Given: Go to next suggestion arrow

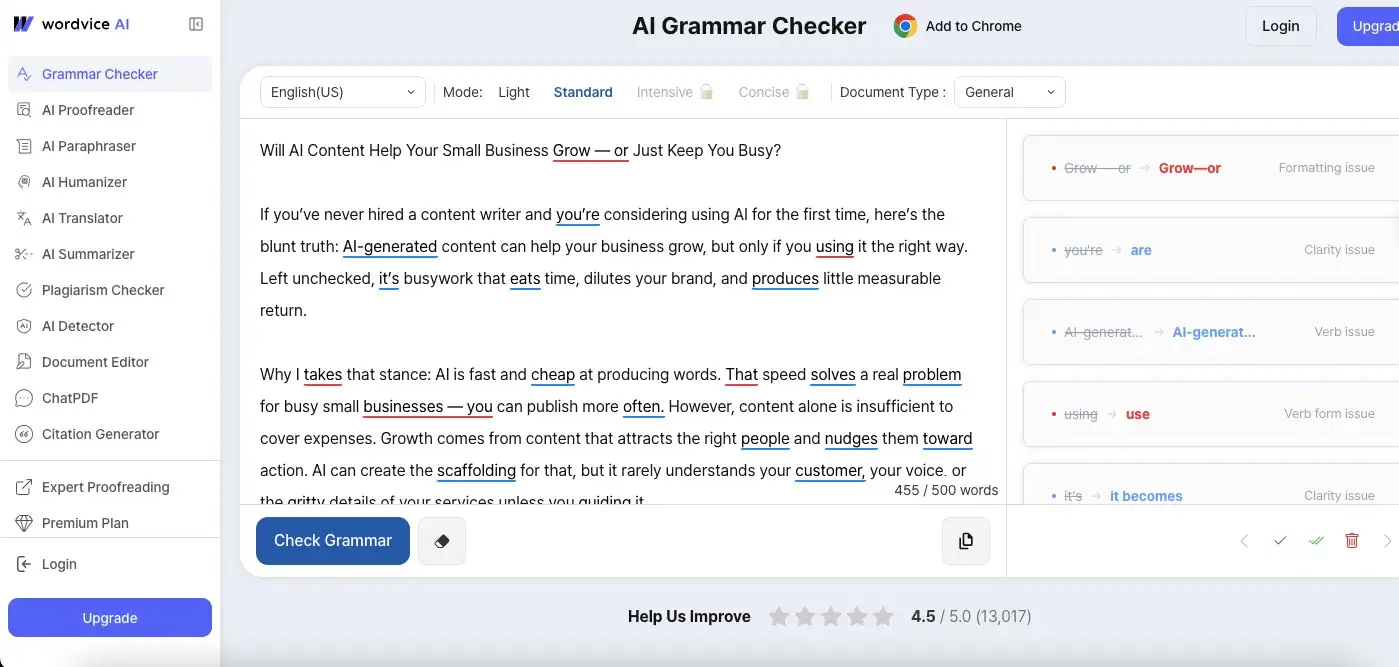Looking at the screenshot, I should coord(1387,541).
